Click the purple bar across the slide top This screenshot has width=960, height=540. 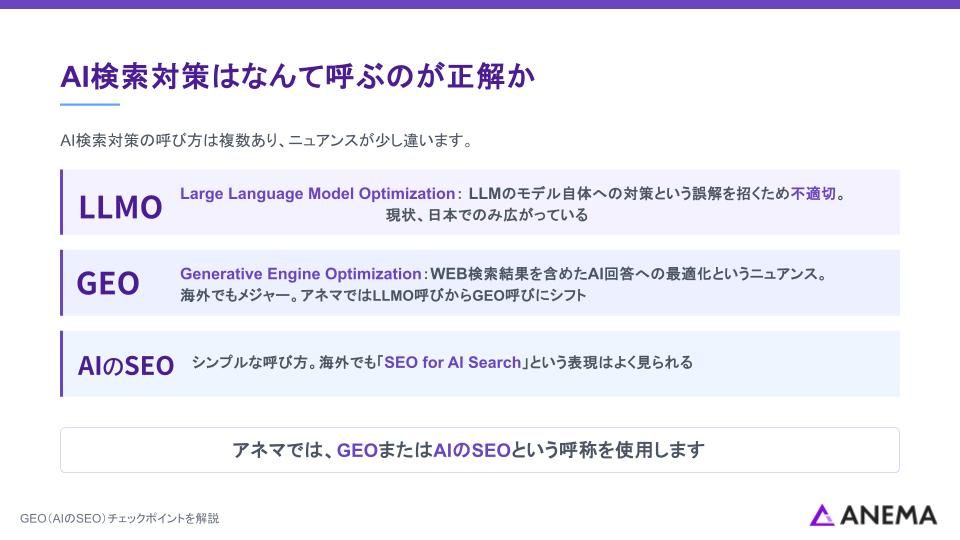[x=480, y=4]
